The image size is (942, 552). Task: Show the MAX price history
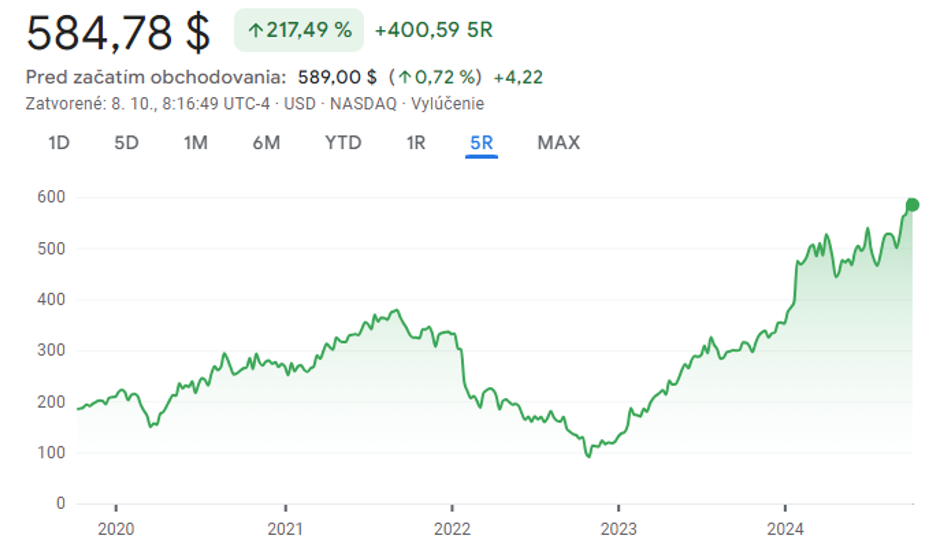(558, 143)
